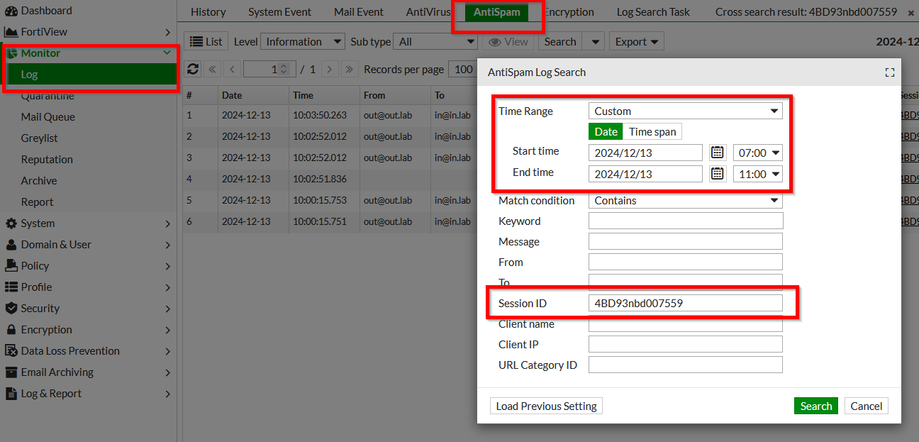Open the Sub type All dropdown
Viewport: 919px width, 442px height.
coord(437,42)
